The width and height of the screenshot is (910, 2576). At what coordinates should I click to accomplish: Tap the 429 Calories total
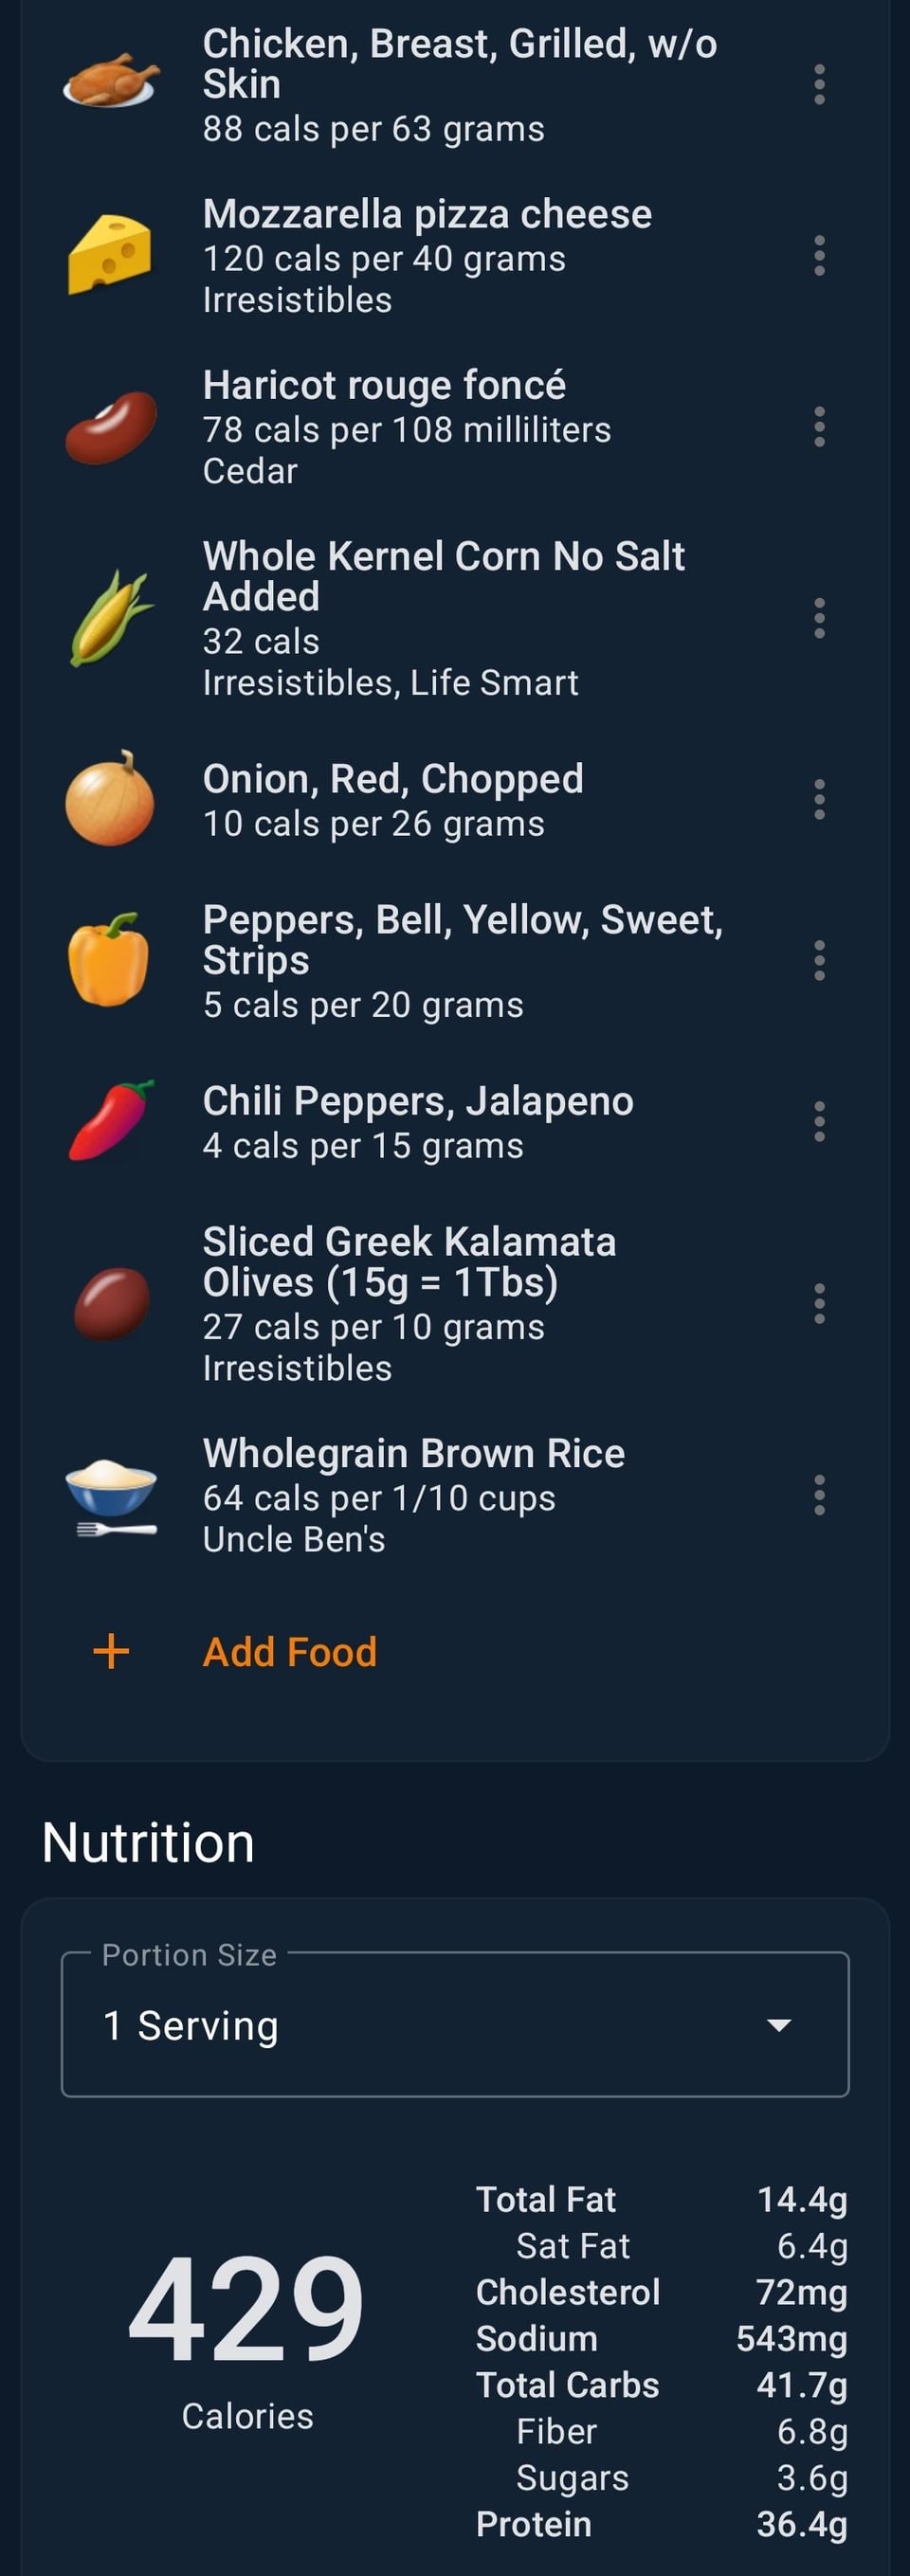[x=246, y=2310]
